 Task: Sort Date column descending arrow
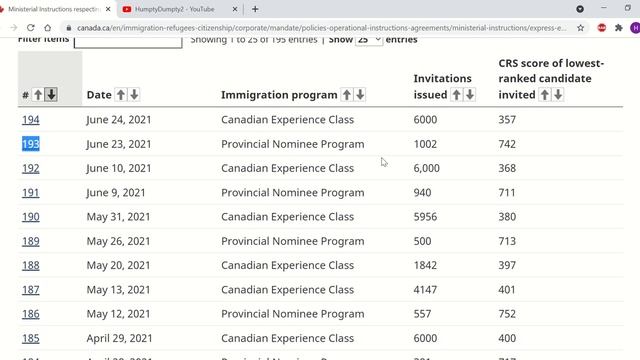point(134,95)
